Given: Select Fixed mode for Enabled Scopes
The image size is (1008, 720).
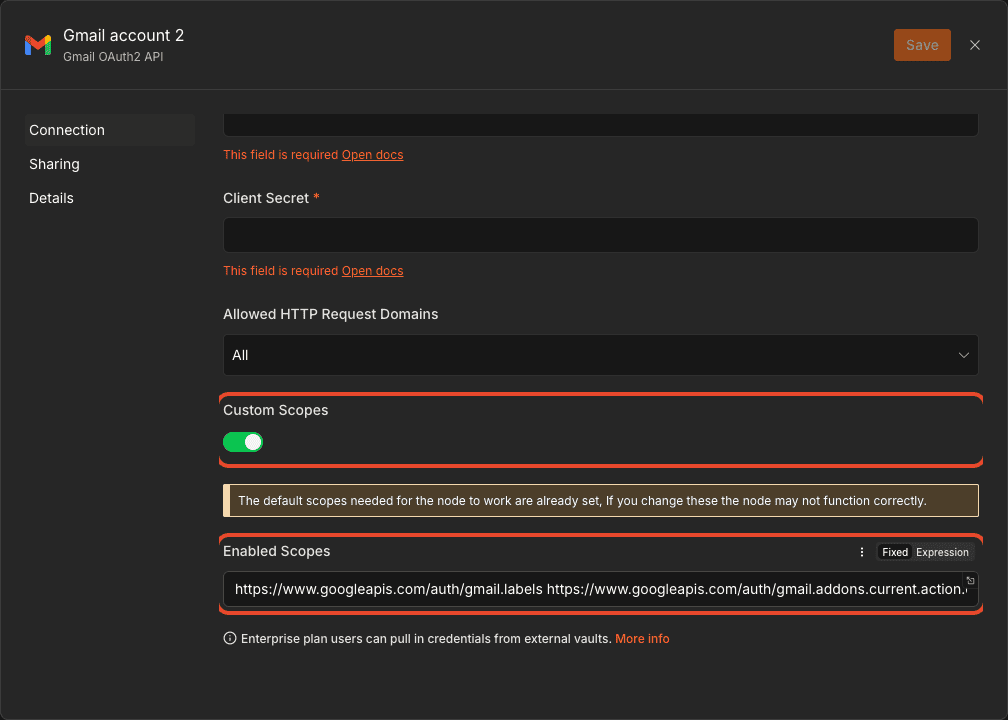Looking at the screenshot, I should [894, 552].
